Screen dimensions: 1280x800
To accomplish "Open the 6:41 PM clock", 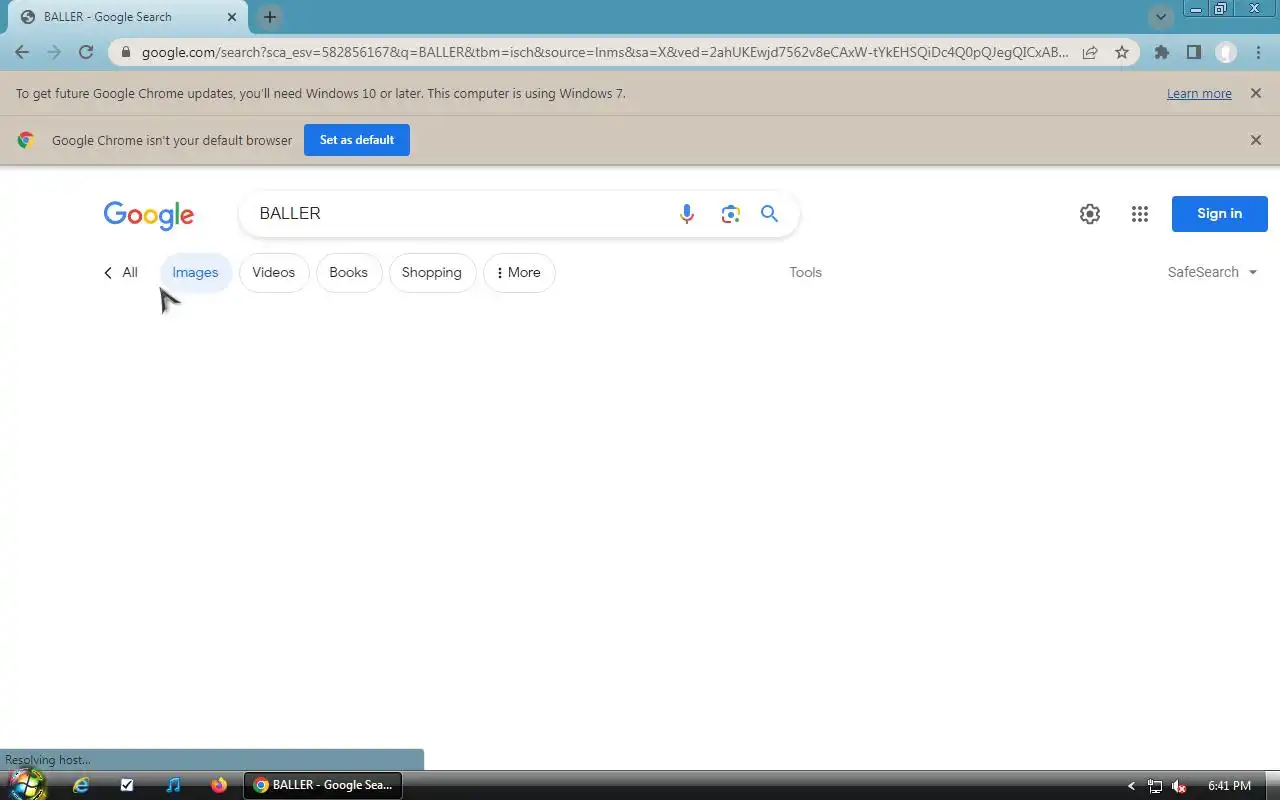I will click(1229, 786).
